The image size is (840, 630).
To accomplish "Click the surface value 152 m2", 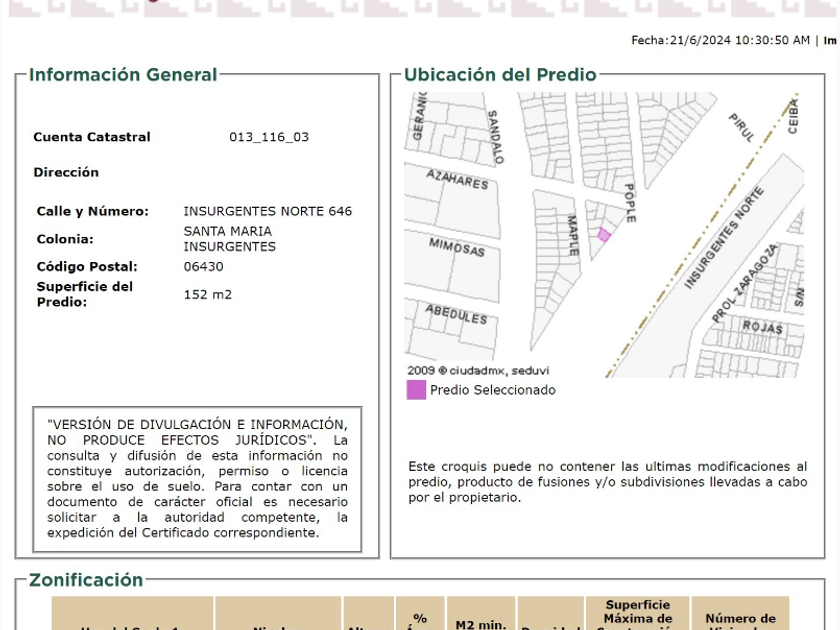I will pyautogui.click(x=208, y=294).
